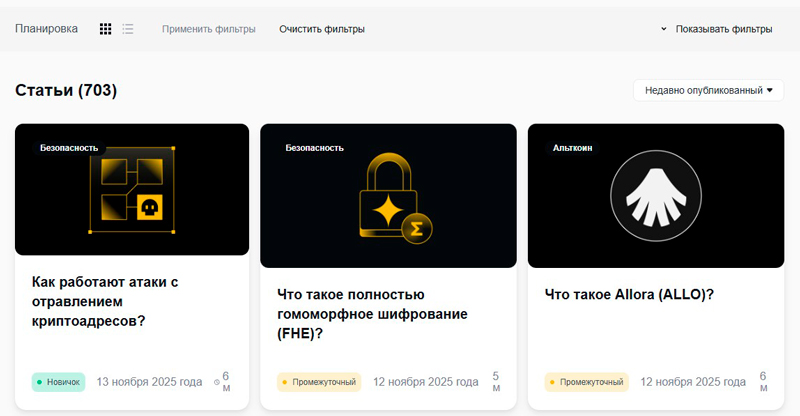Select the Альткоин tag on Allora card
The height and width of the screenshot is (416, 800).
pos(573,147)
